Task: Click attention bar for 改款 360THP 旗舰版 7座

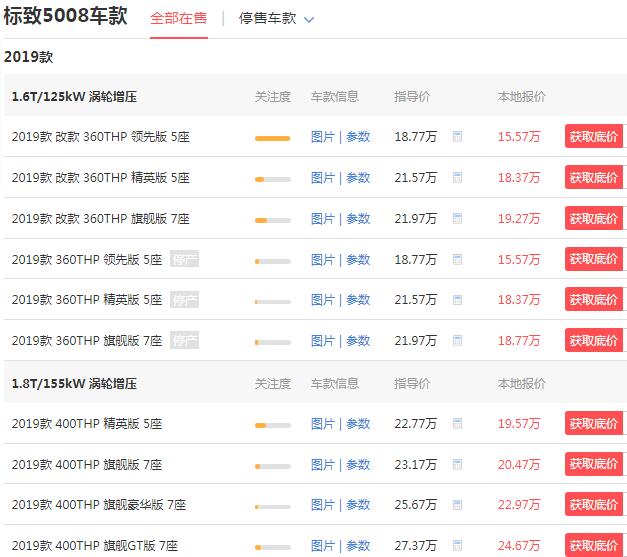Action: click(273, 220)
